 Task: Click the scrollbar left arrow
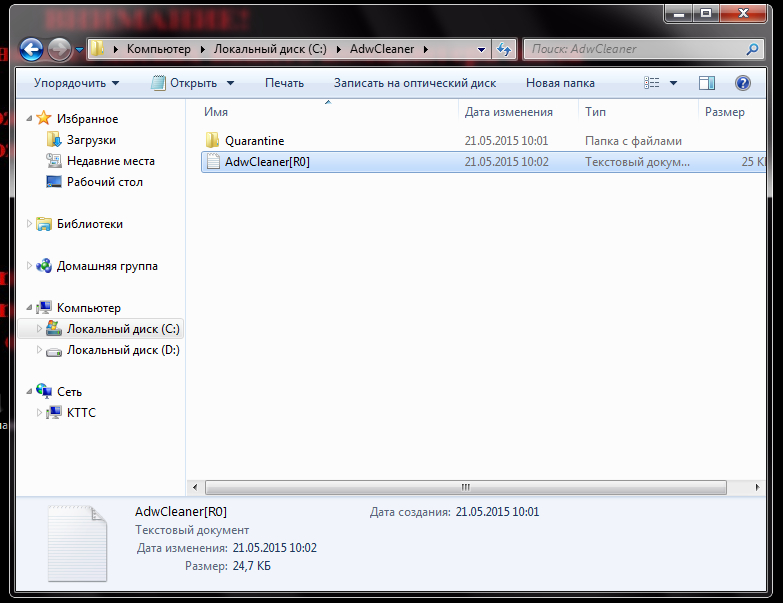195,487
